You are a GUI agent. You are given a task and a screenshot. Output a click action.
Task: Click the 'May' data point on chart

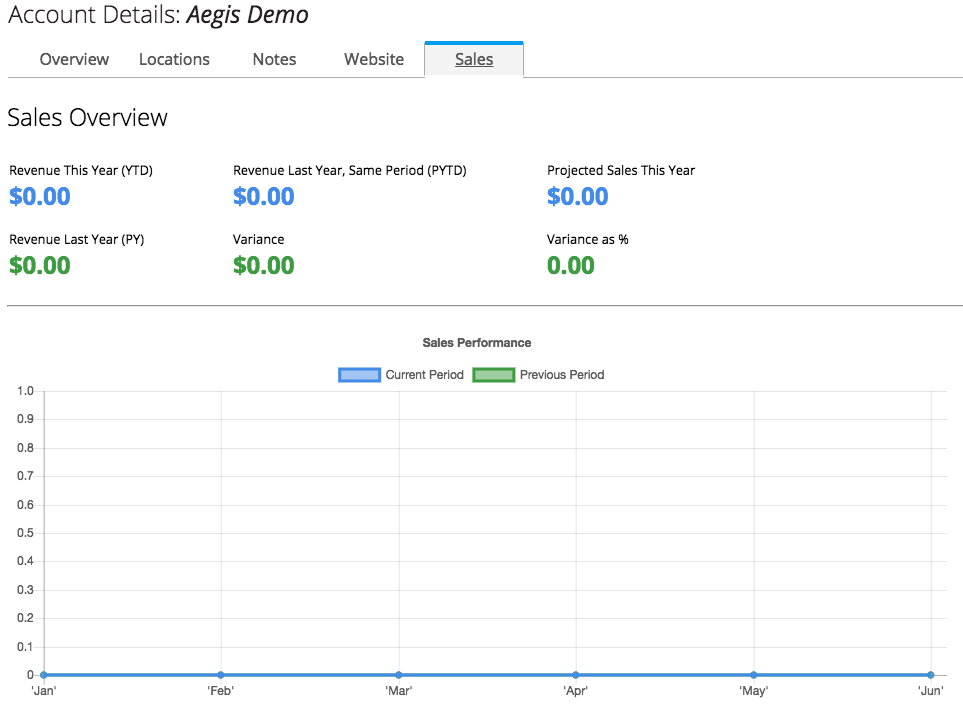754,675
